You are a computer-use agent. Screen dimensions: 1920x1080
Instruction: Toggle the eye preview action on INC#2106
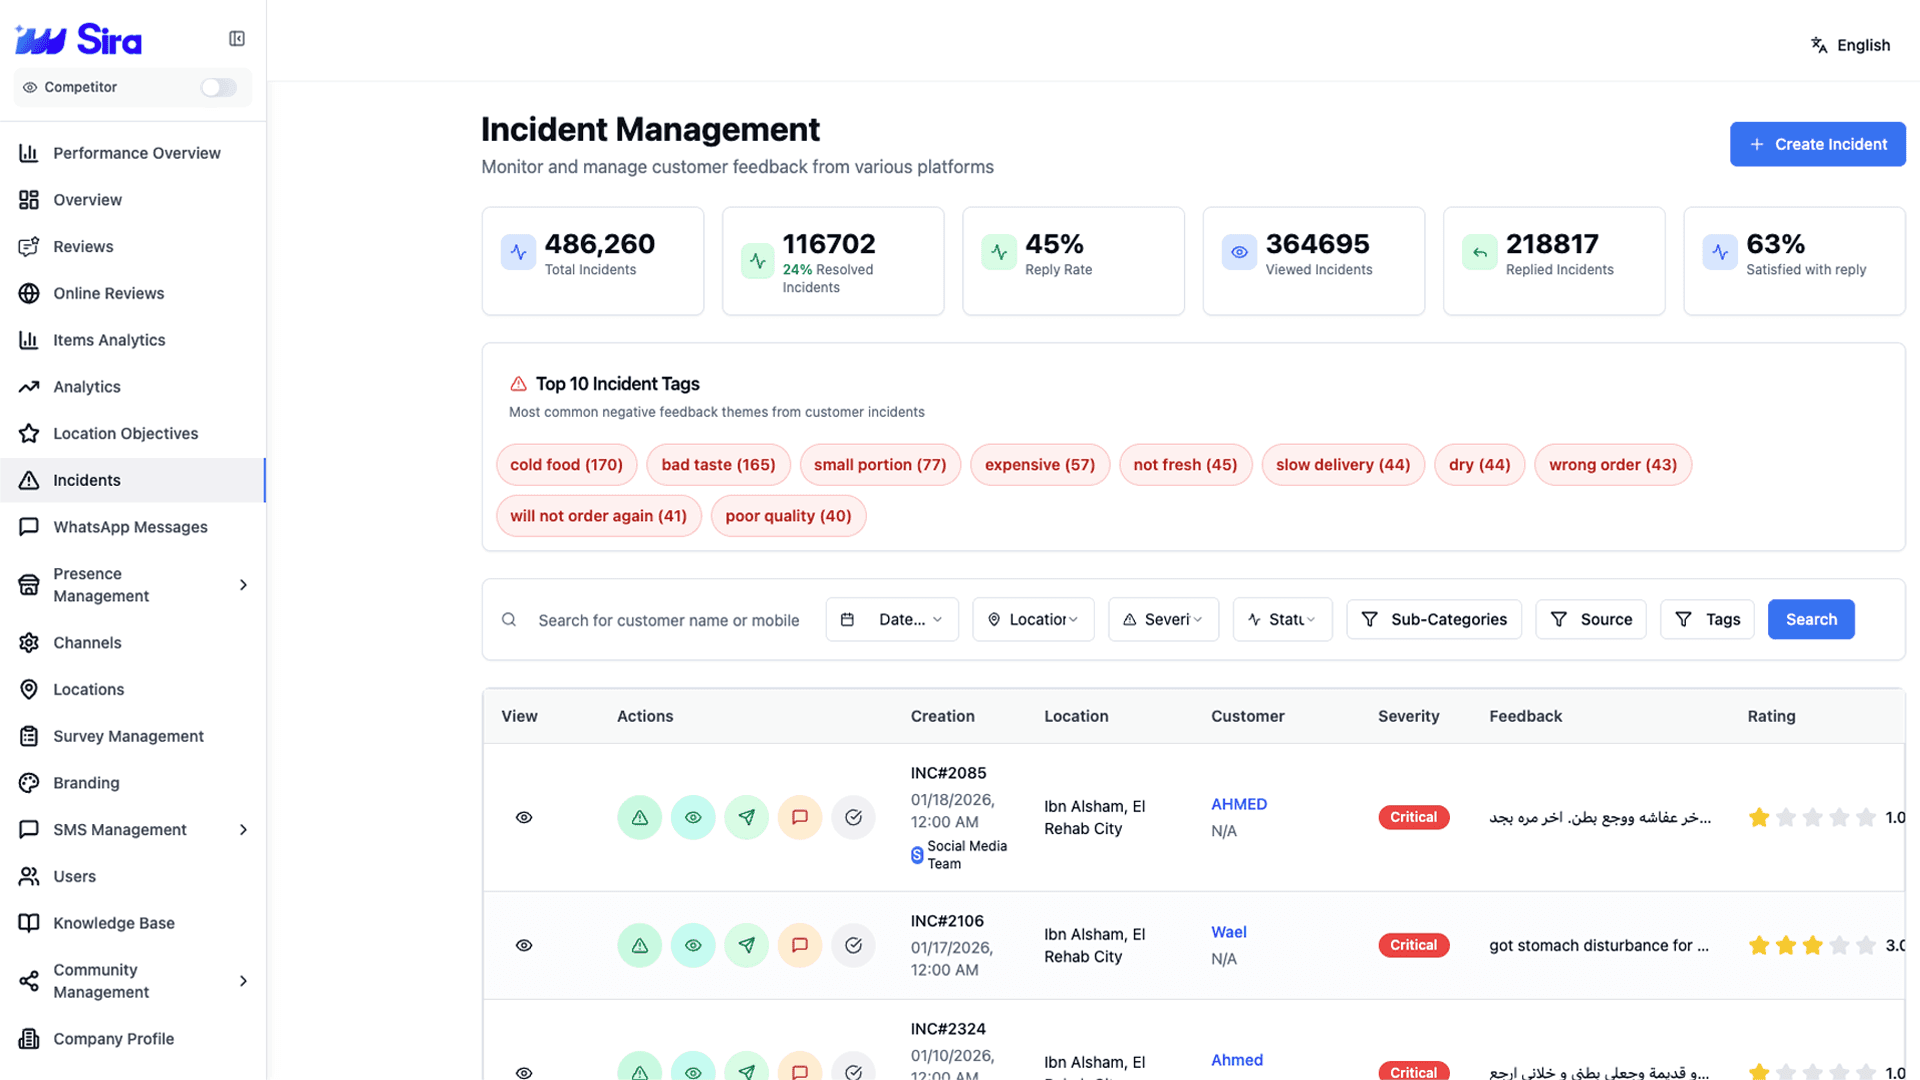coord(693,945)
